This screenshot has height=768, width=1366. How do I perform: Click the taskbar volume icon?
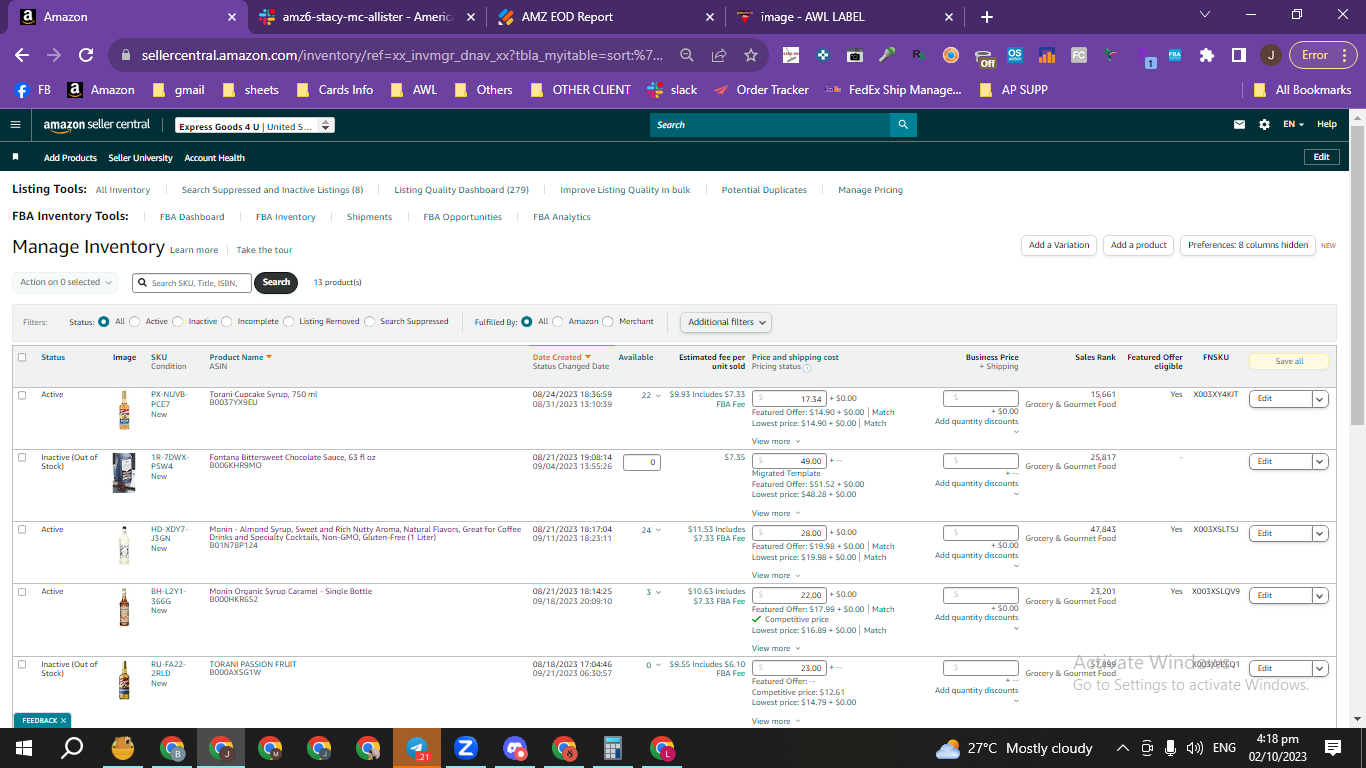click(1193, 748)
